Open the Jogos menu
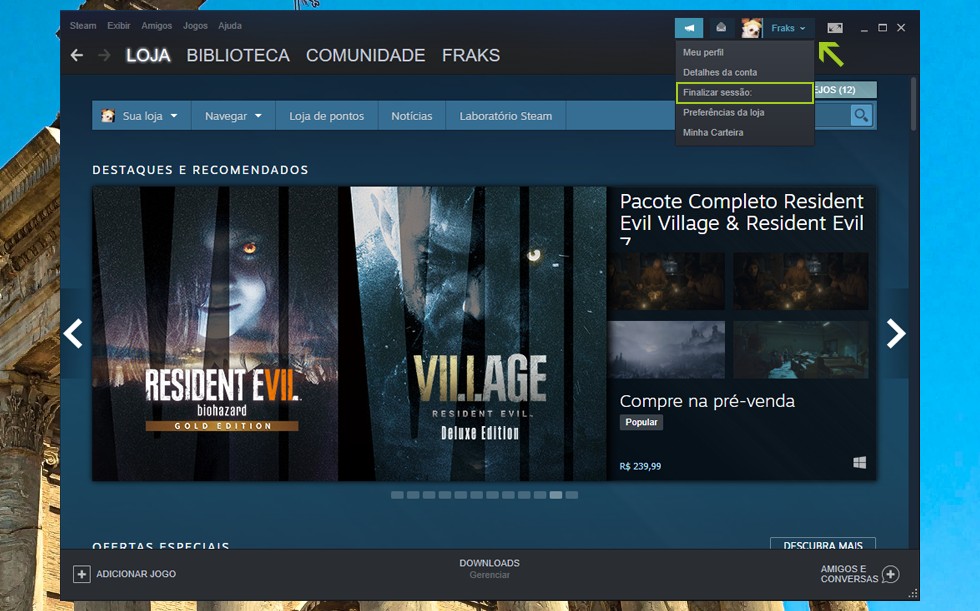Screen dimensions: 980x611 point(195,26)
